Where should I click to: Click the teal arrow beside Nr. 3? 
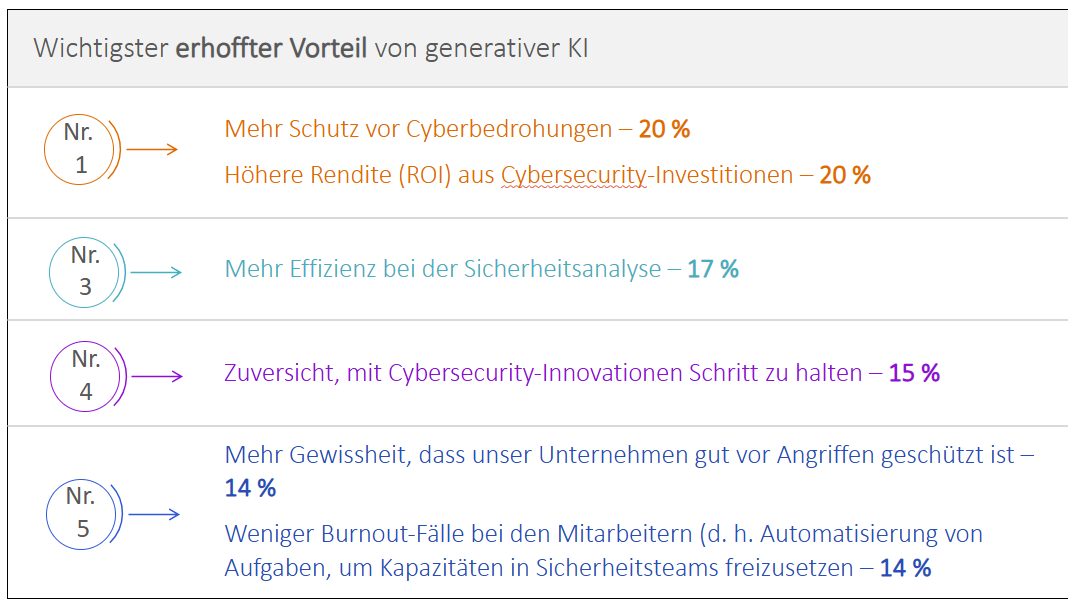[x=156, y=272]
